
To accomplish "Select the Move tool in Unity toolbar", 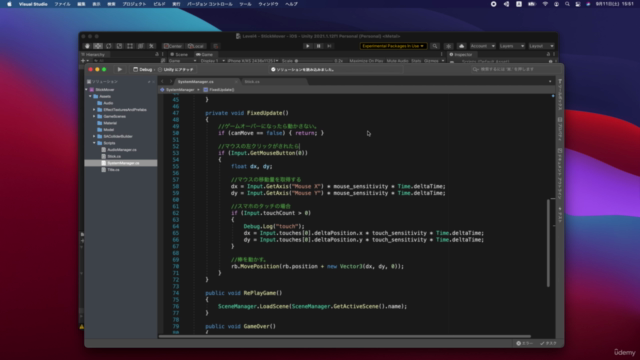I will (98, 46).
